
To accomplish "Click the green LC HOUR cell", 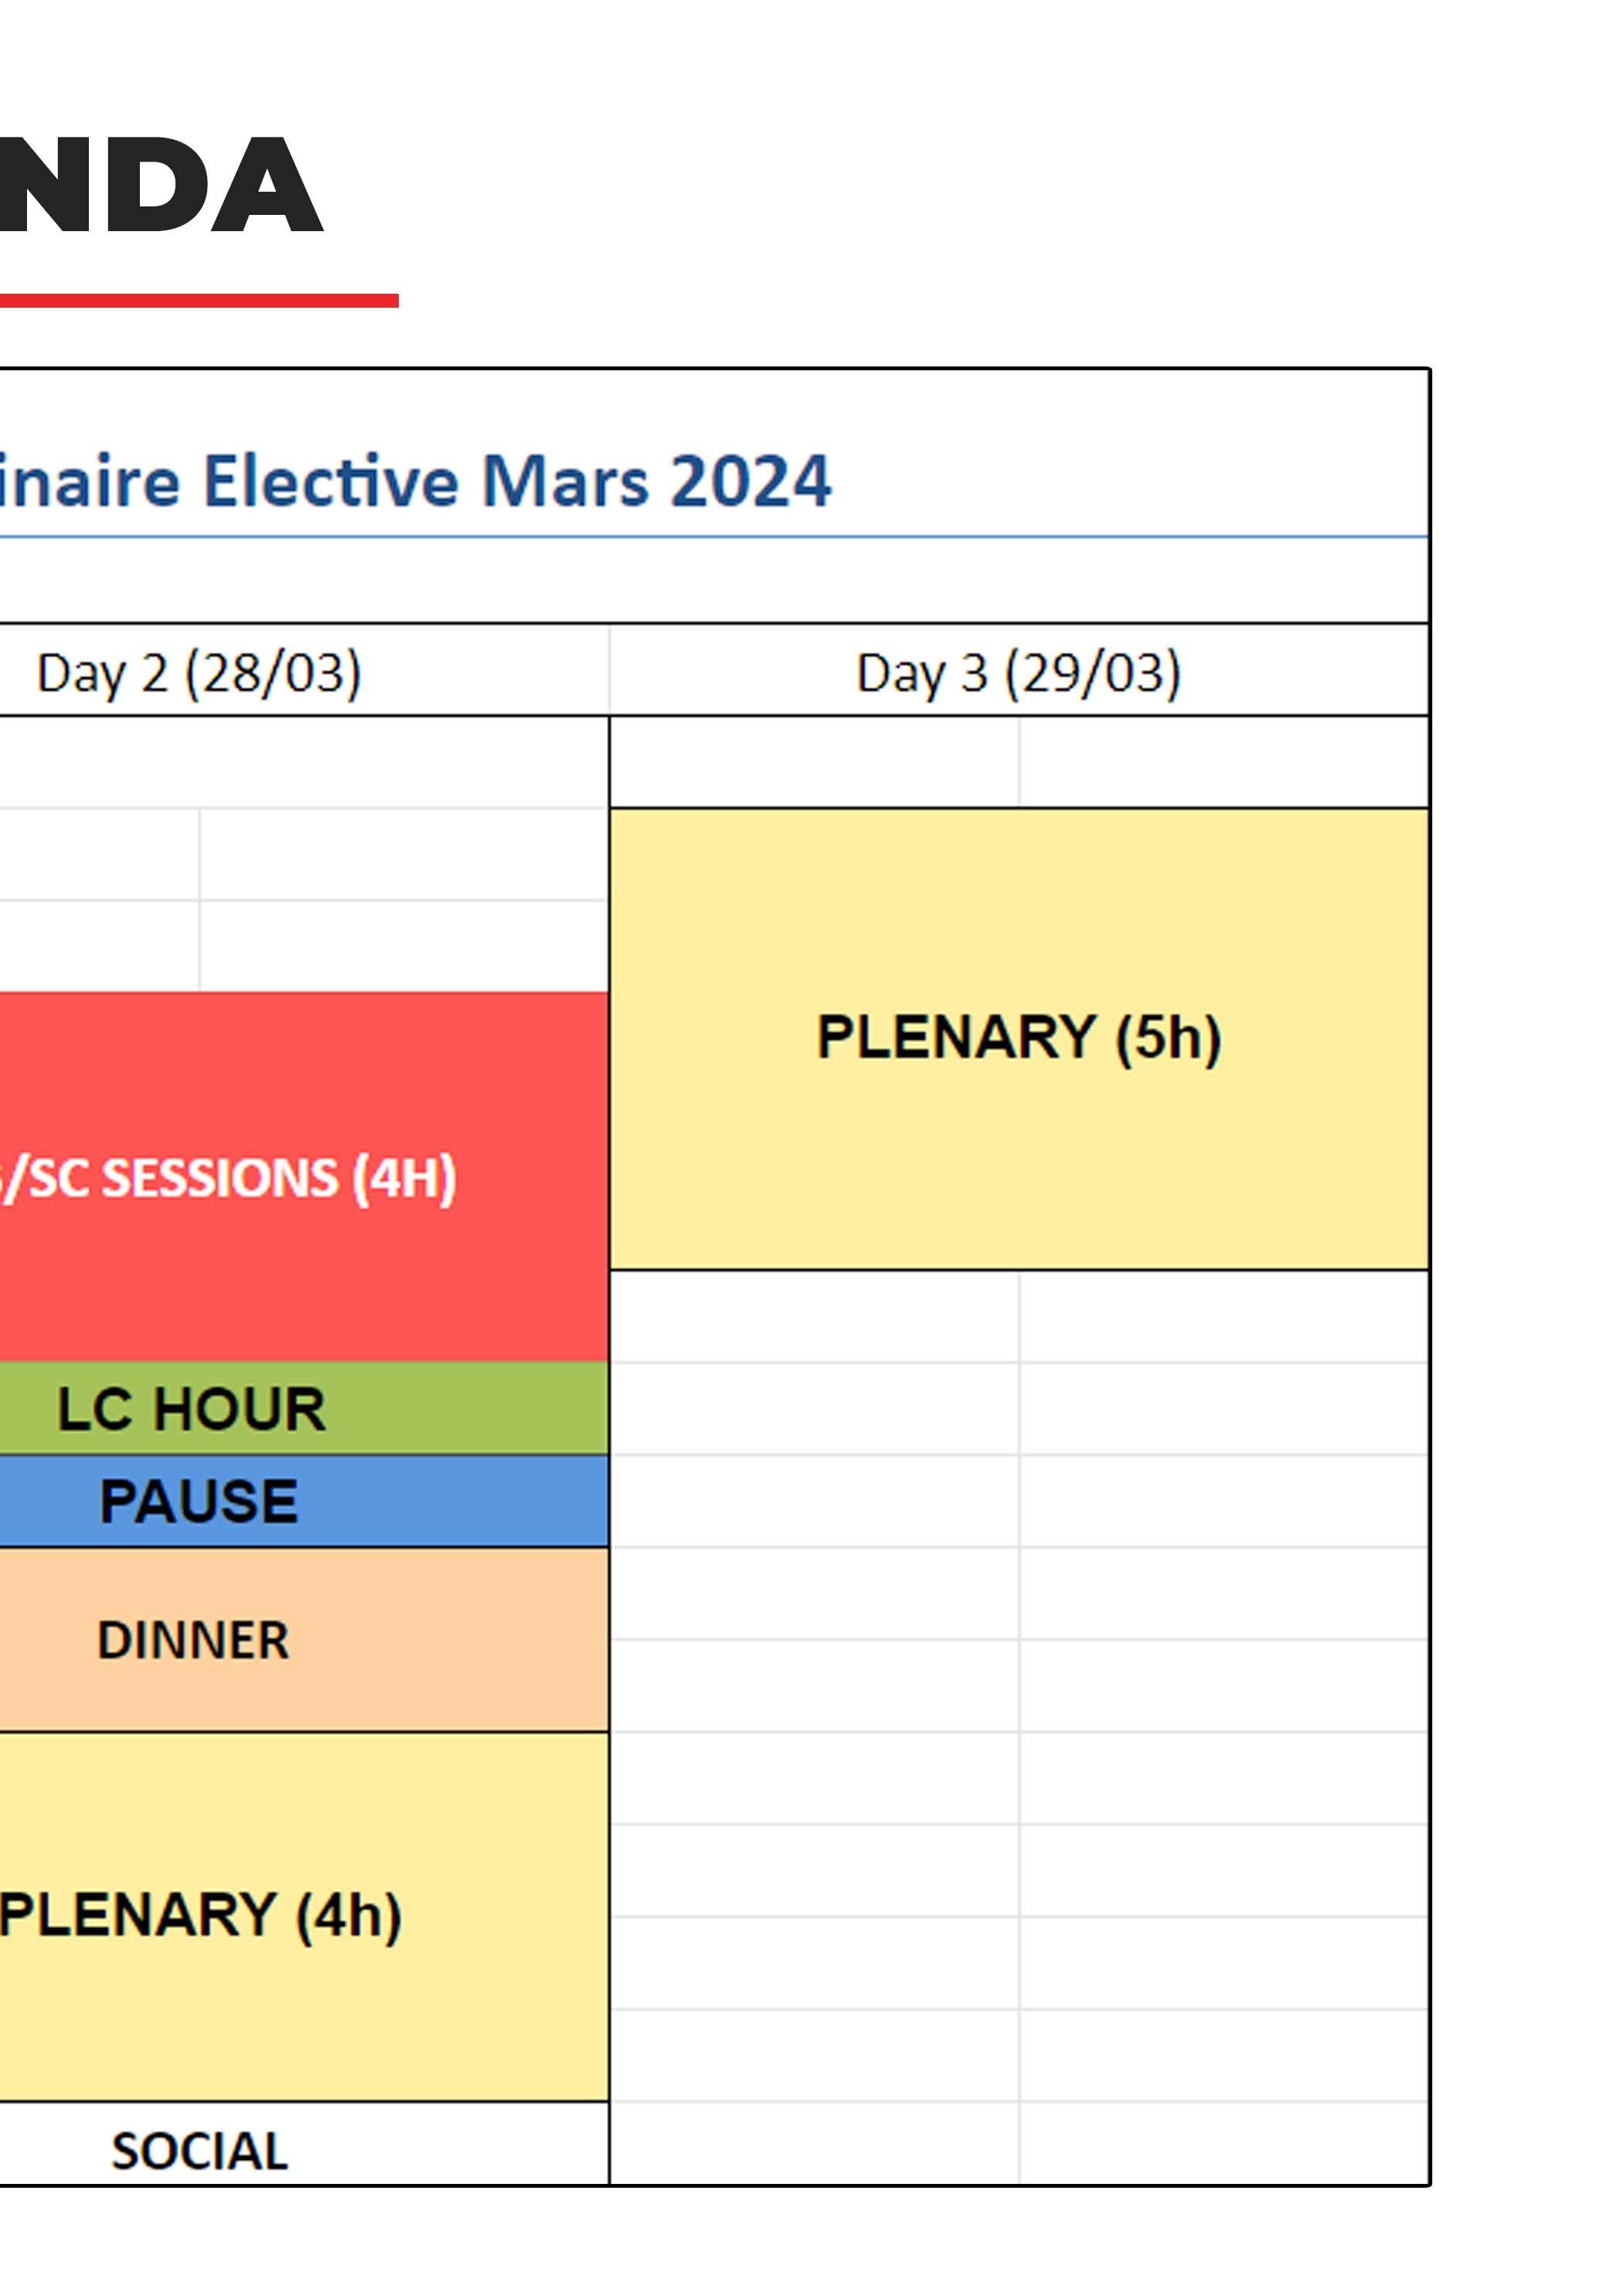I will pos(192,1408).
